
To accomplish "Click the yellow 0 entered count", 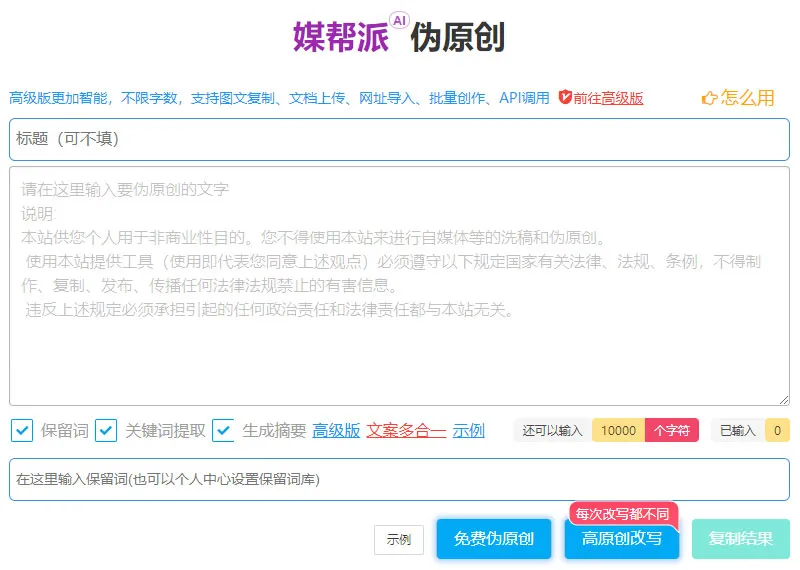I will coord(777,430).
